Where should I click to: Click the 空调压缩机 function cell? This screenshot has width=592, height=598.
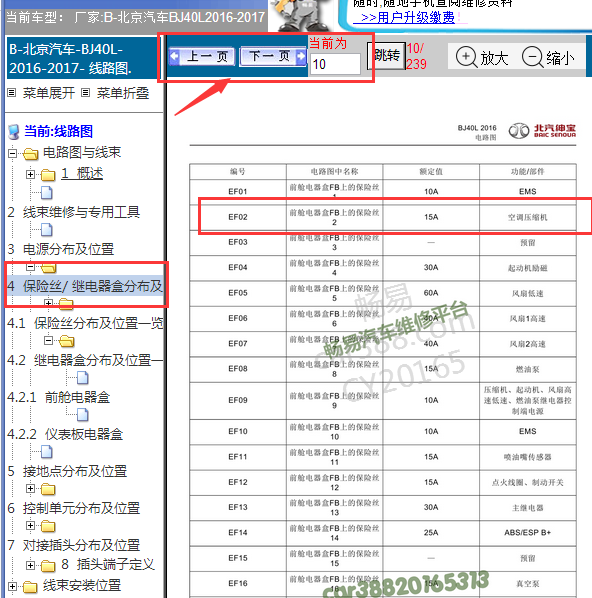click(x=528, y=217)
